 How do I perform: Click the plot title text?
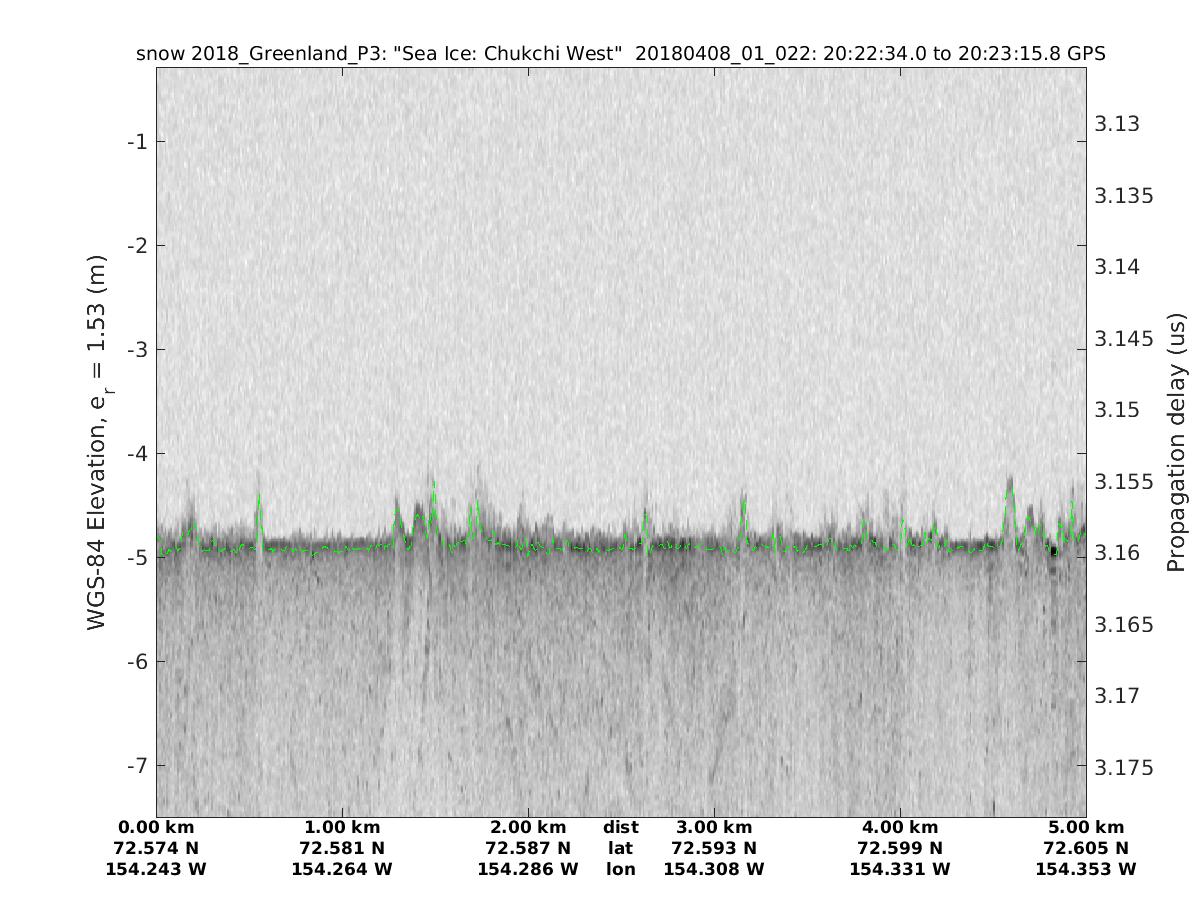pos(620,53)
